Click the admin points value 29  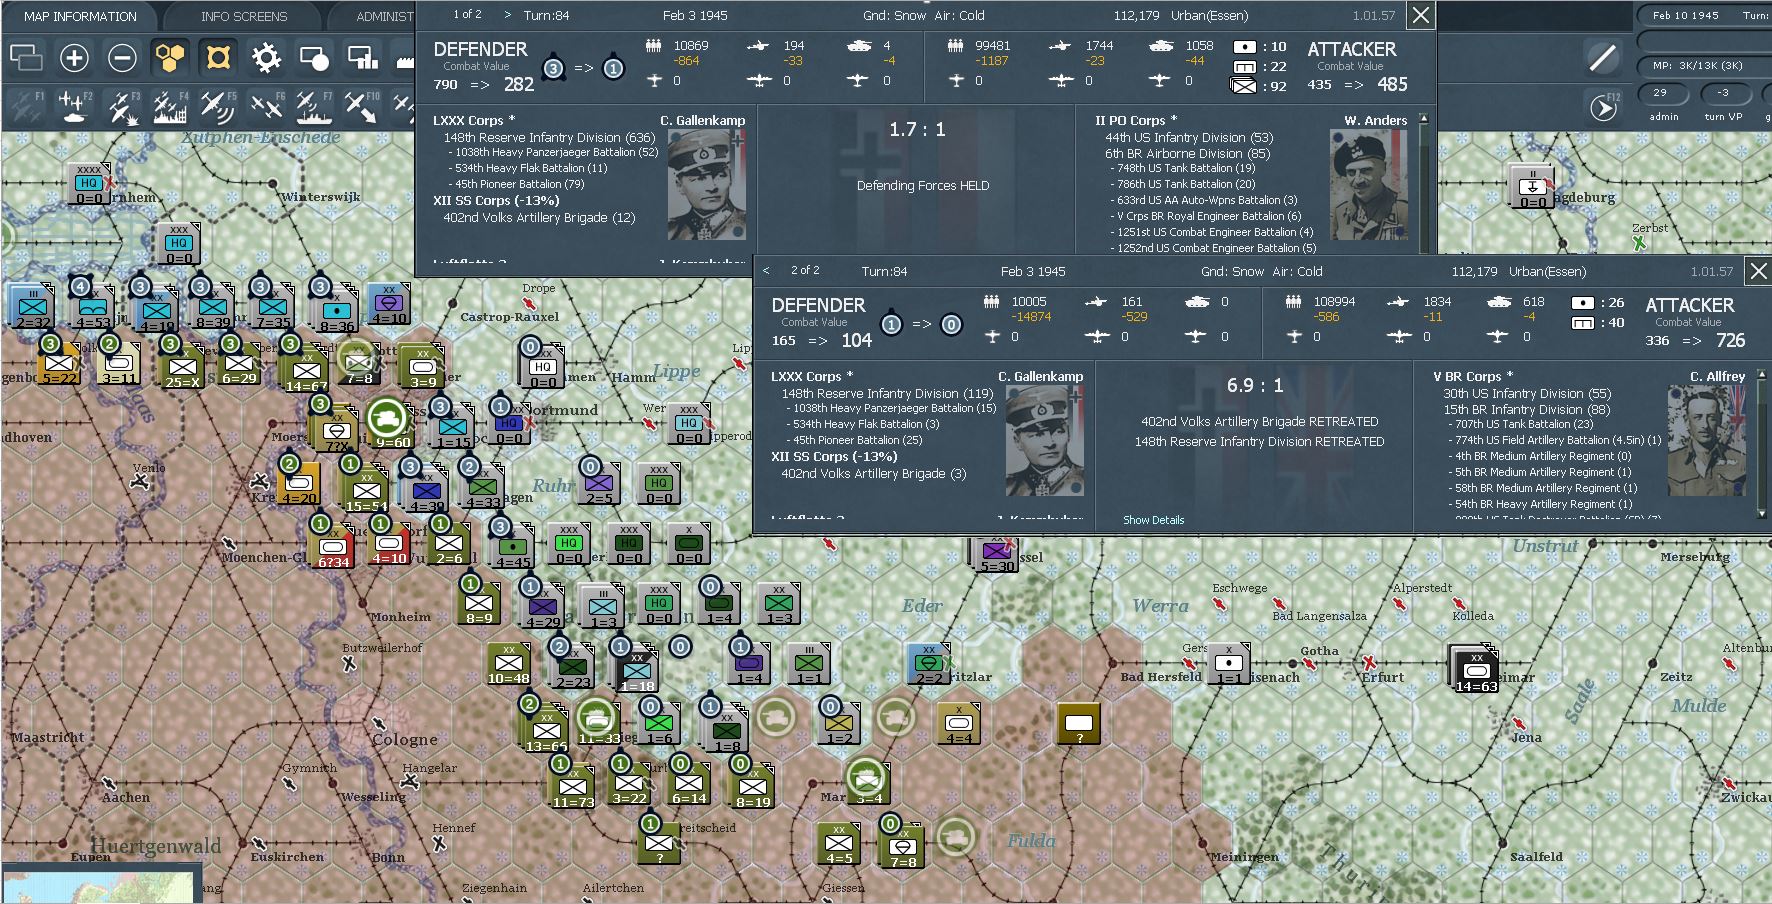tap(1662, 92)
